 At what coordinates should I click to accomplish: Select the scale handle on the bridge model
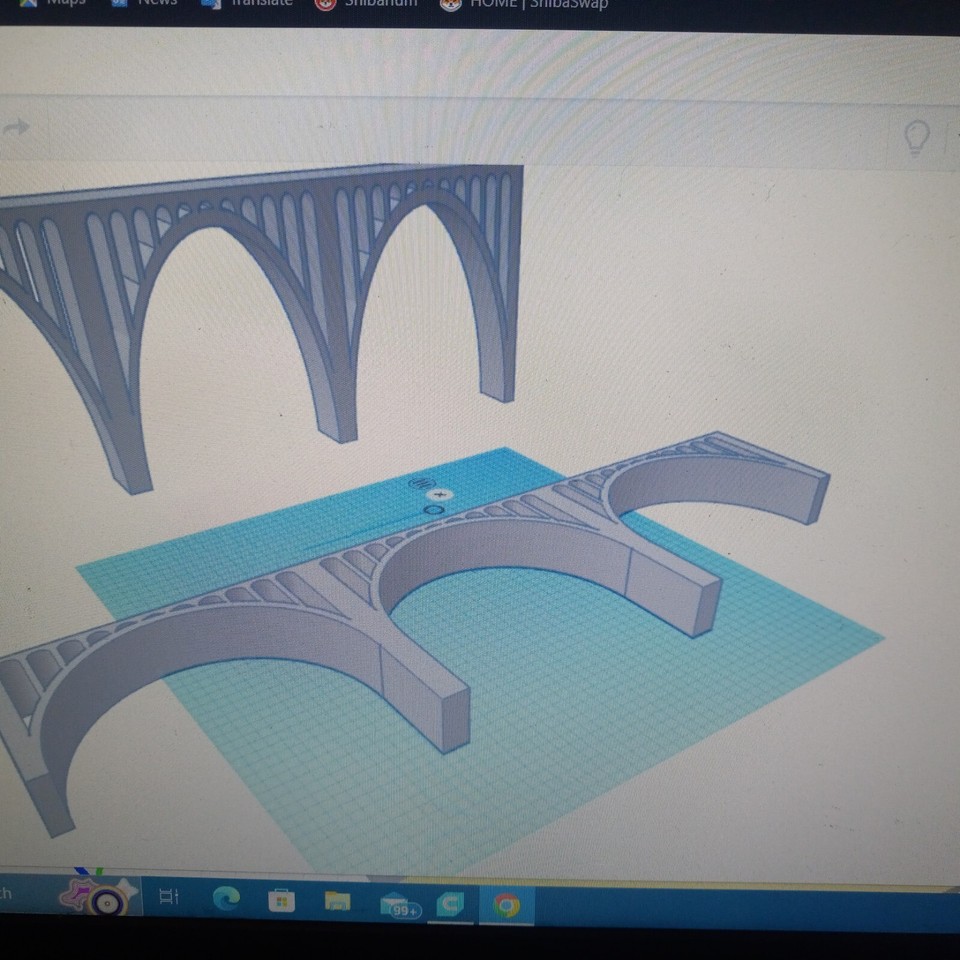pyautogui.click(x=438, y=494)
